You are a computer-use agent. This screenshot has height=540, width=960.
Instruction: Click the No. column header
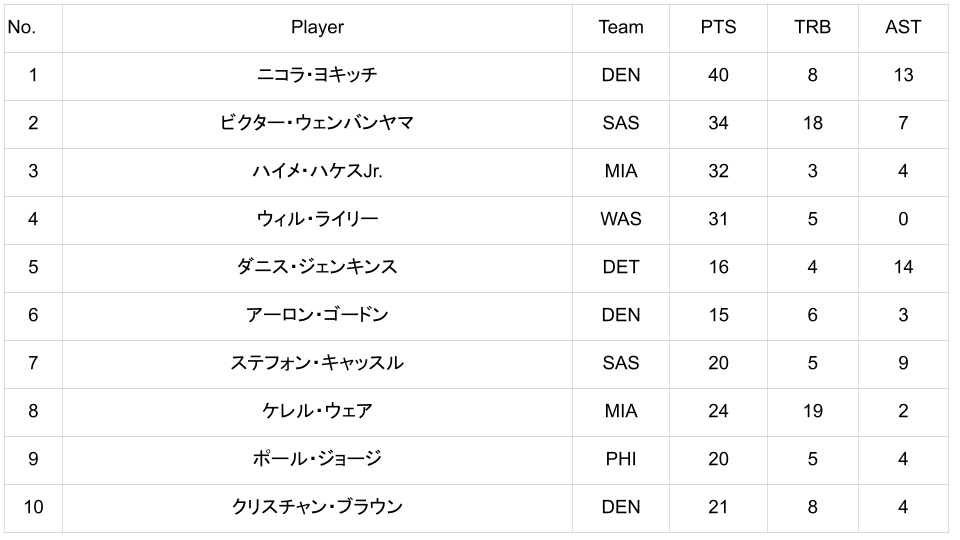[x=21, y=27]
